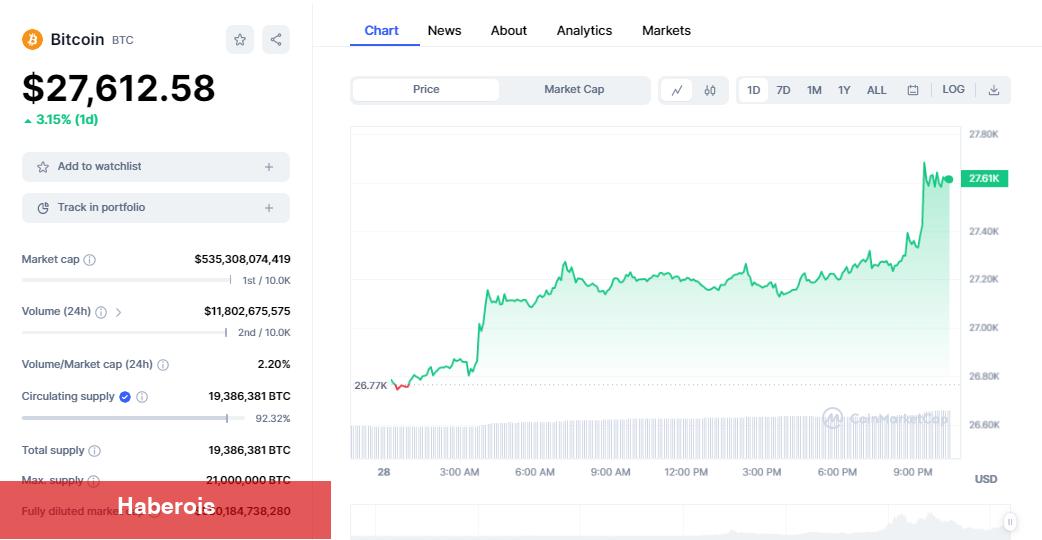Expand Volume (24h) chevron arrow
1042x540 pixels.
118,312
